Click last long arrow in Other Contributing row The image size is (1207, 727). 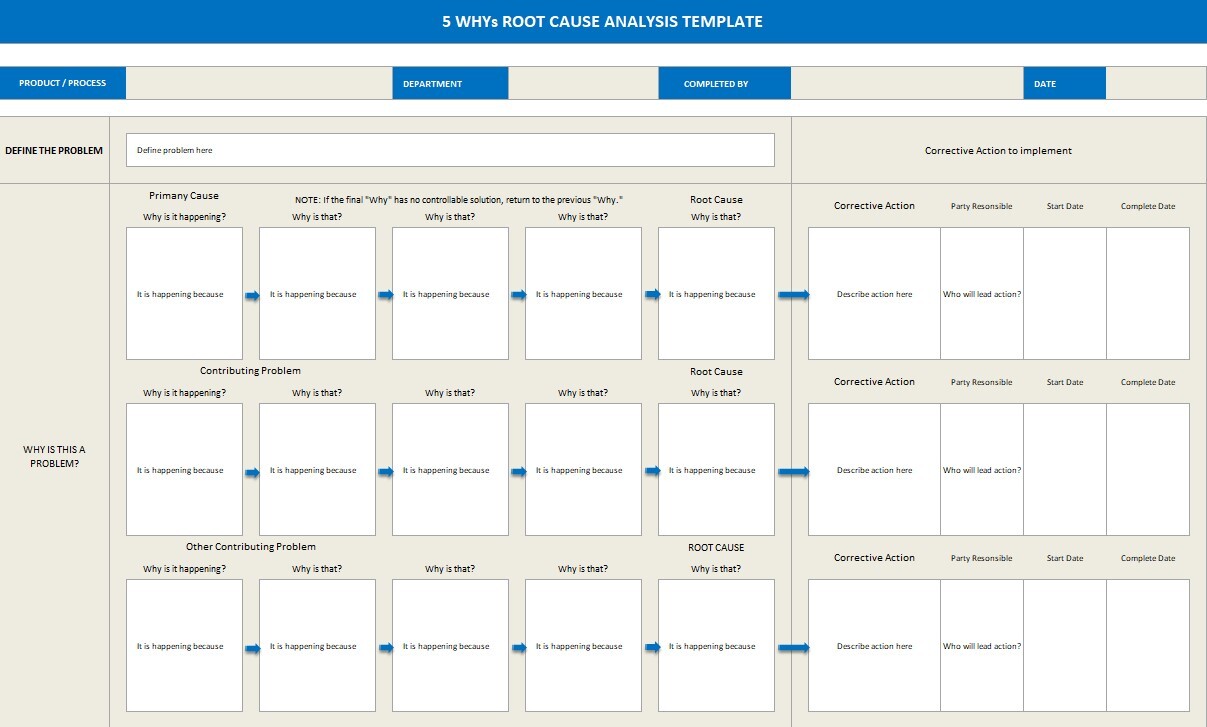coord(792,647)
